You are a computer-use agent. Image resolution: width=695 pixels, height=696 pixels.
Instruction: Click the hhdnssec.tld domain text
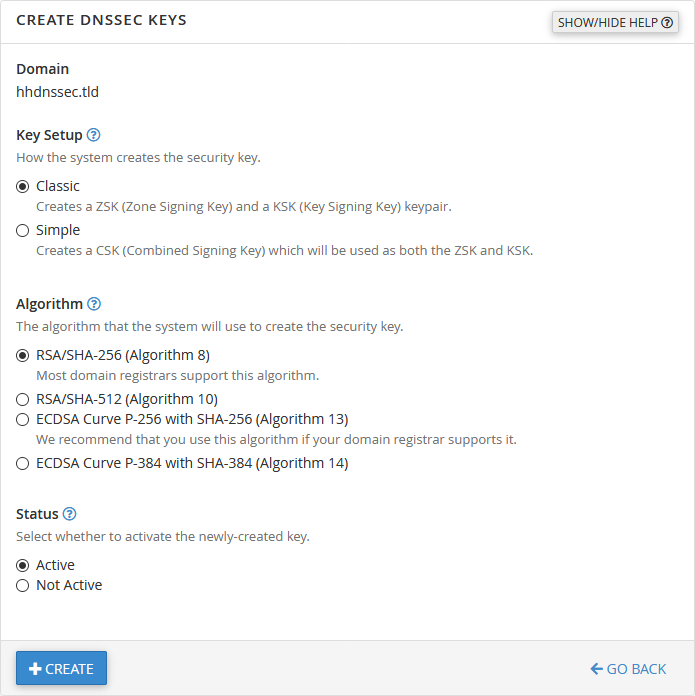57,92
